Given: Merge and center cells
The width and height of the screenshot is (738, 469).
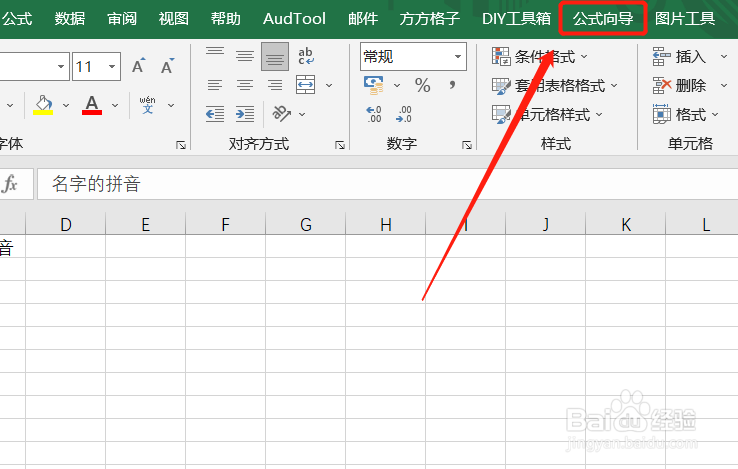Looking at the screenshot, I should [305, 85].
